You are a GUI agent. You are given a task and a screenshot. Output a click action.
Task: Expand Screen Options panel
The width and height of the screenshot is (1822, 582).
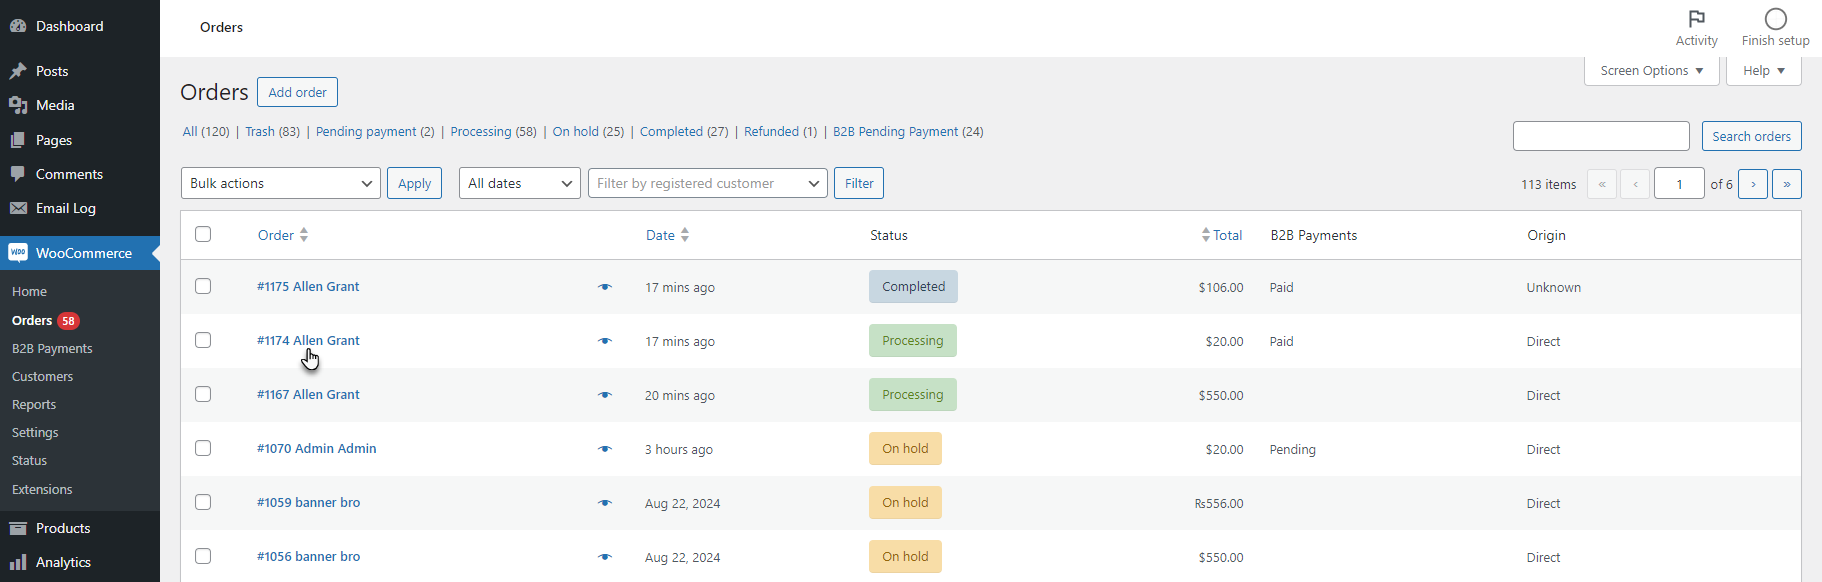pos(1651,71)
